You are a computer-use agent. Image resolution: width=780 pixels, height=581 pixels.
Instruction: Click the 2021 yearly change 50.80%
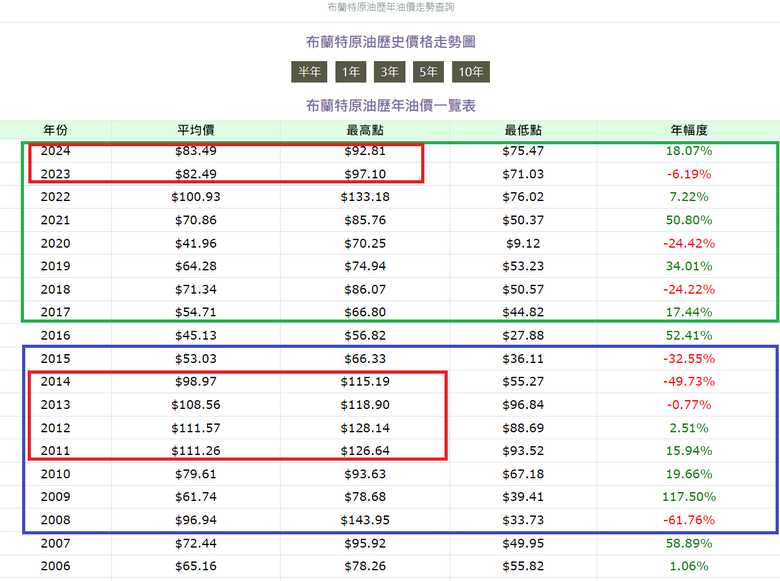(689, 220)
